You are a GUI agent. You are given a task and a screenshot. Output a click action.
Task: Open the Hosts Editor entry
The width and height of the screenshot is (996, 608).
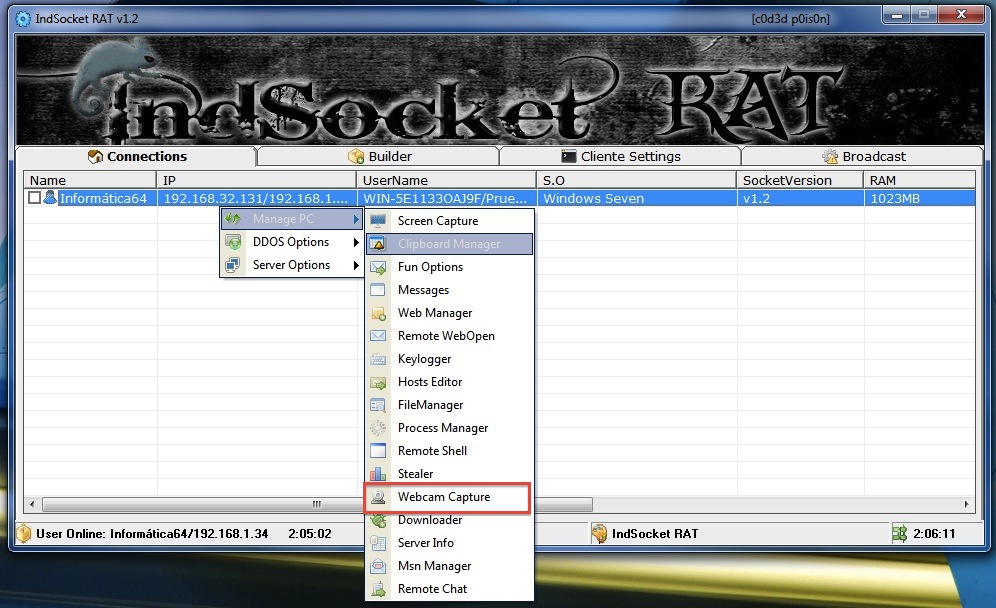click(450, 382)
